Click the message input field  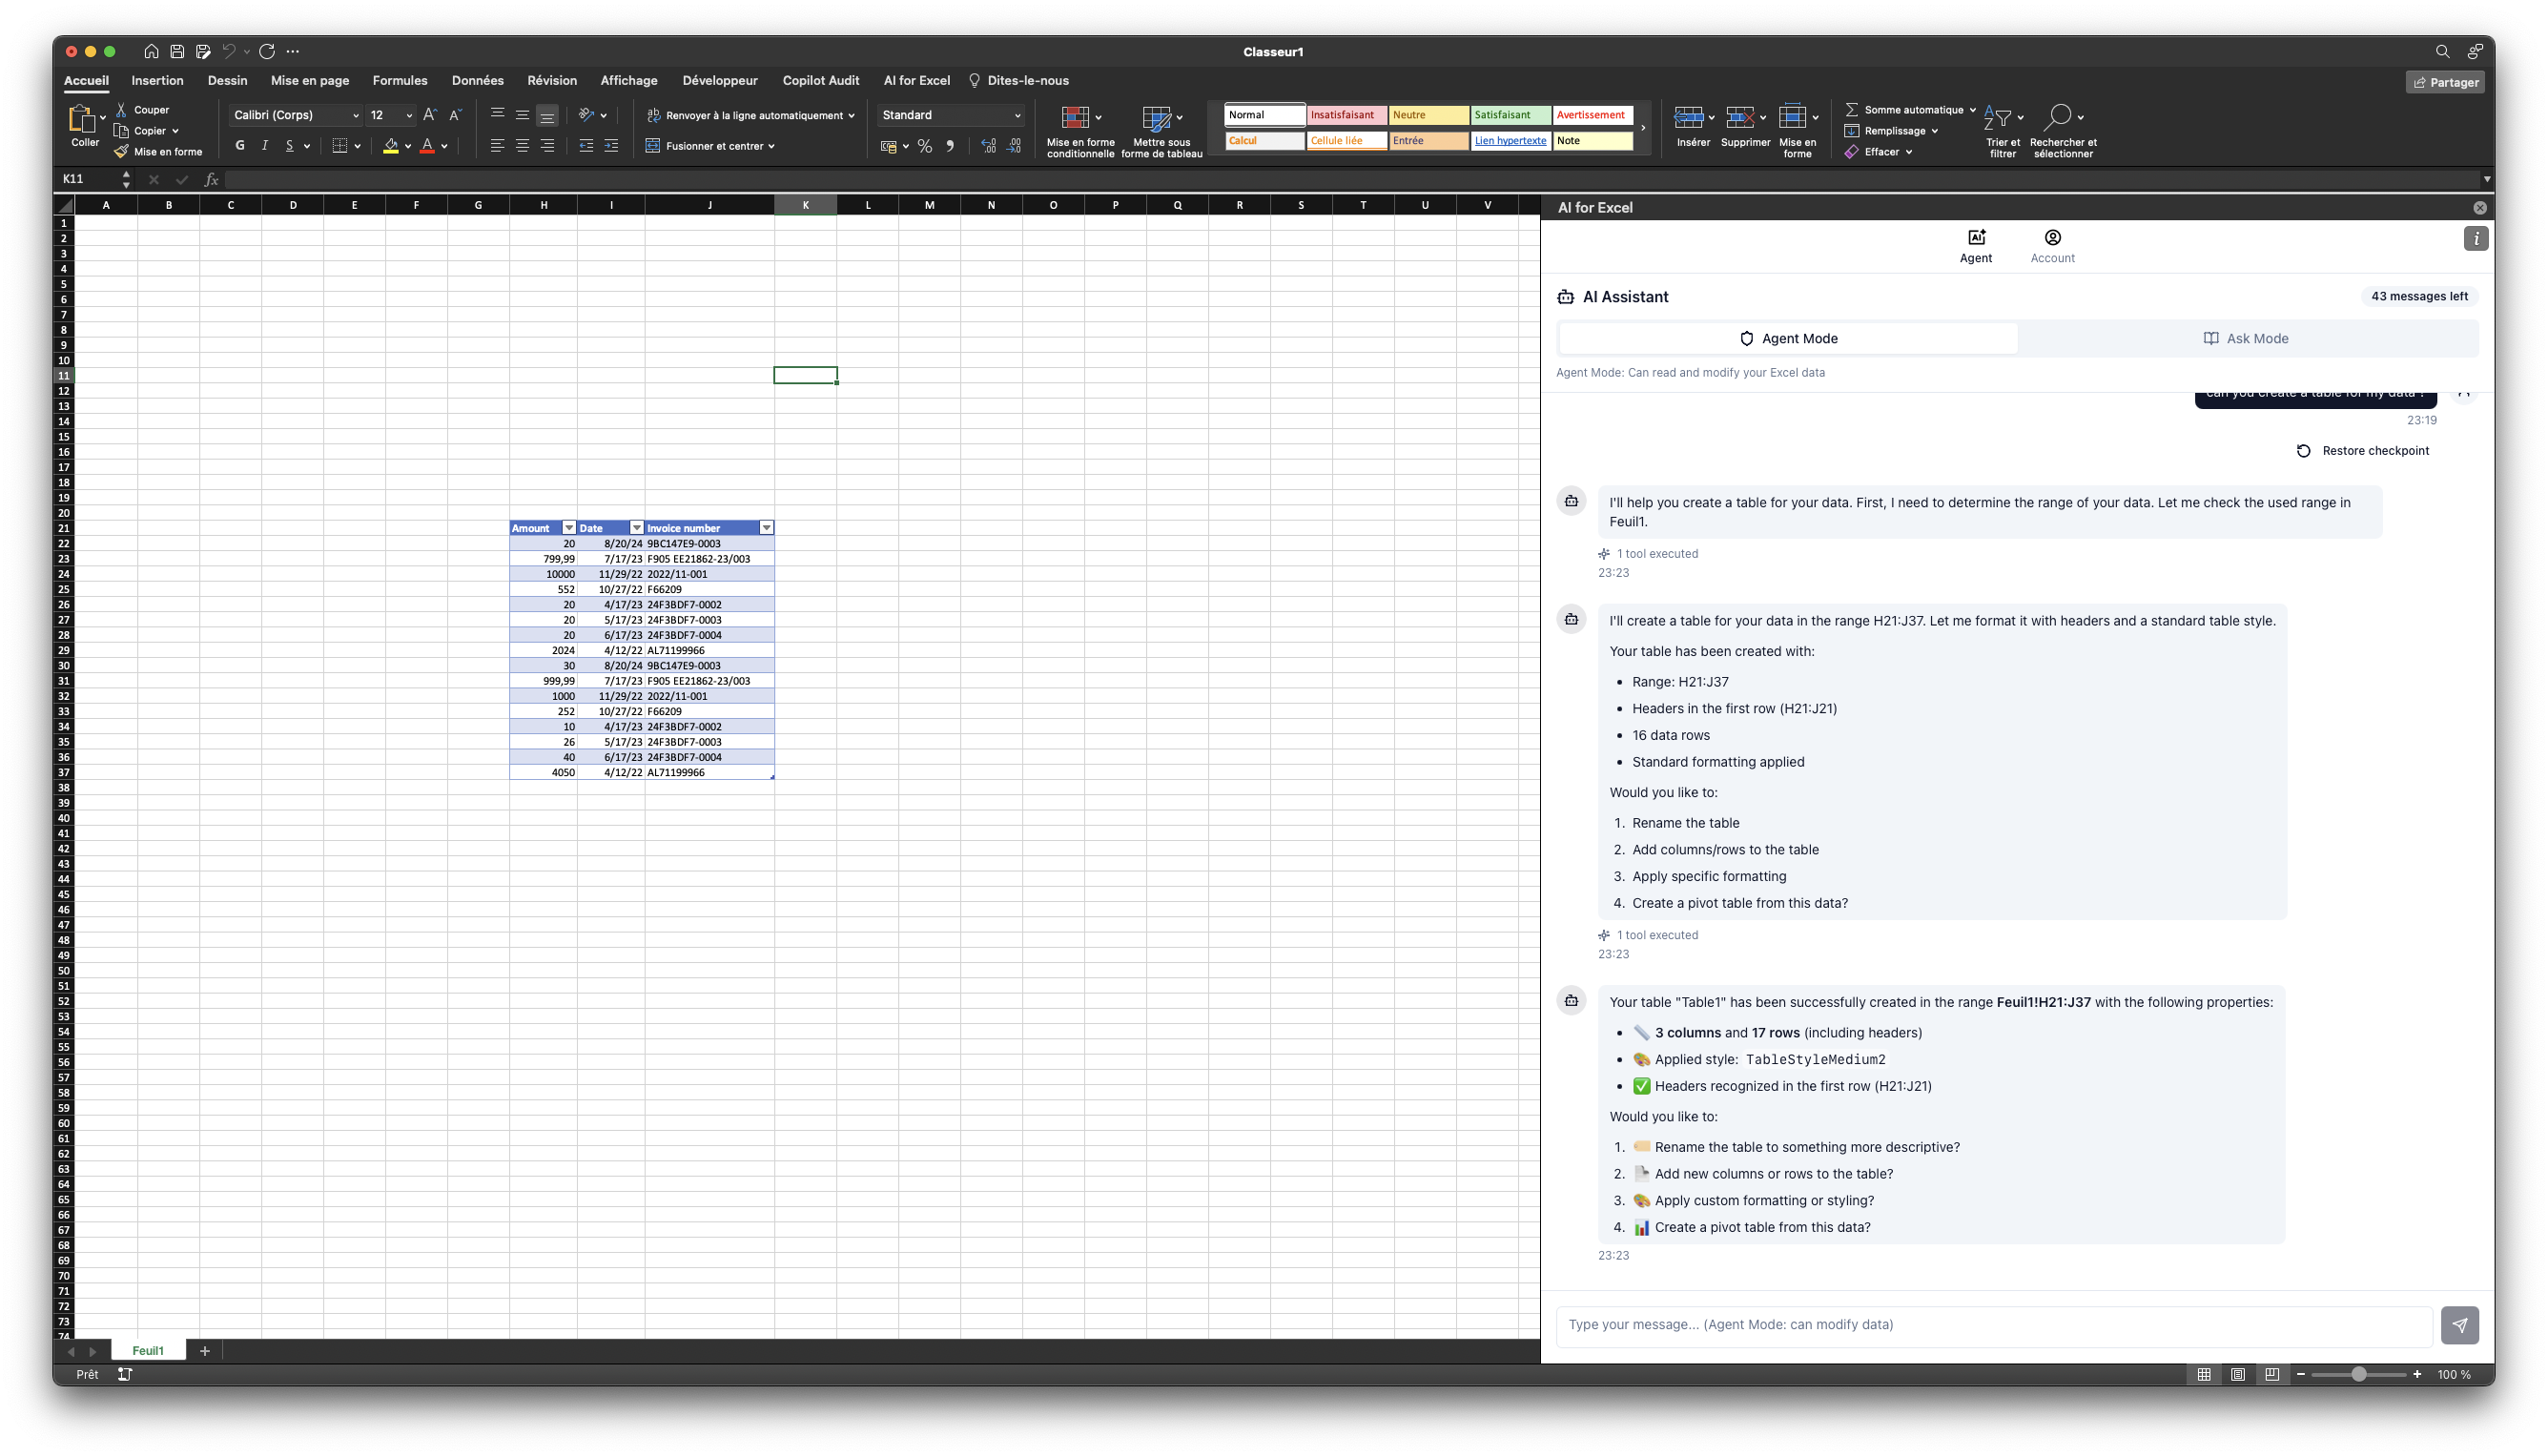click(x=1994, y=1325)
